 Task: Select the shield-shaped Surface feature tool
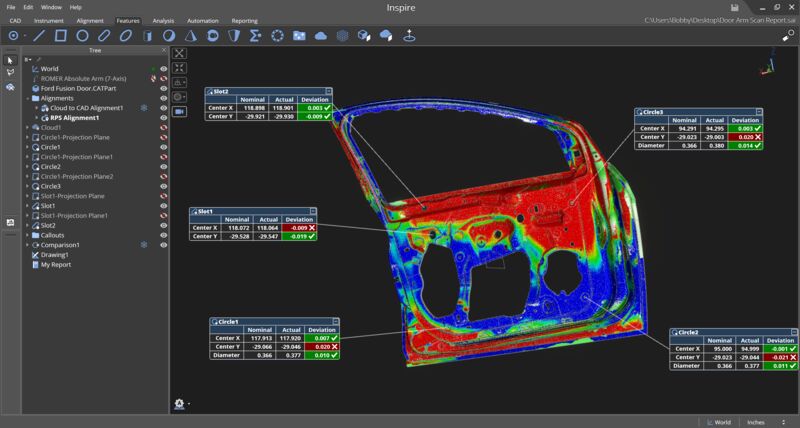point(234,36)
